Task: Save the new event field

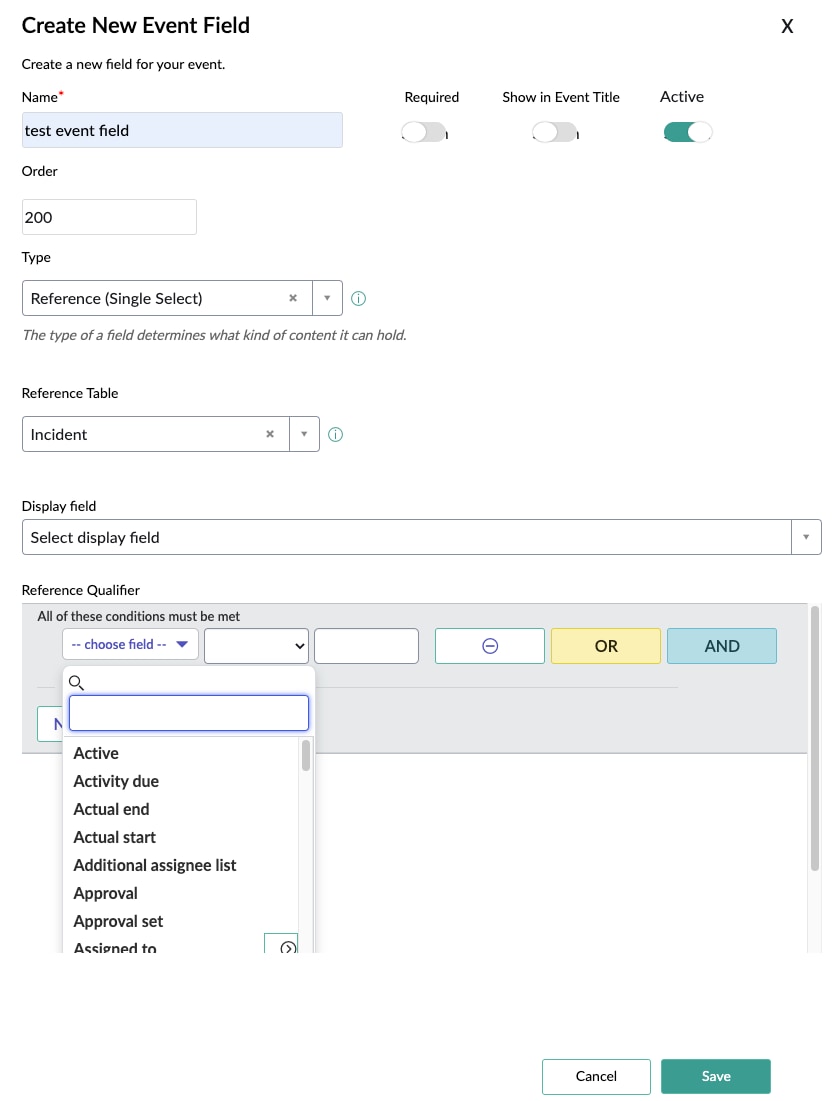Action: pyautogui.click(x=715, y=1076)
